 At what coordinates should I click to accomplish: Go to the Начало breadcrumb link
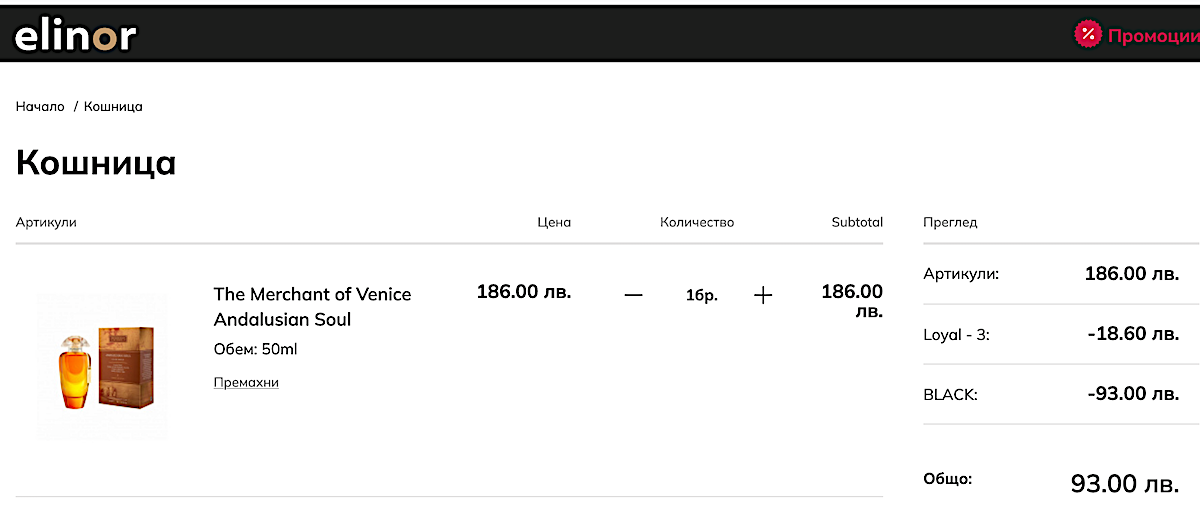pos(40,107)
